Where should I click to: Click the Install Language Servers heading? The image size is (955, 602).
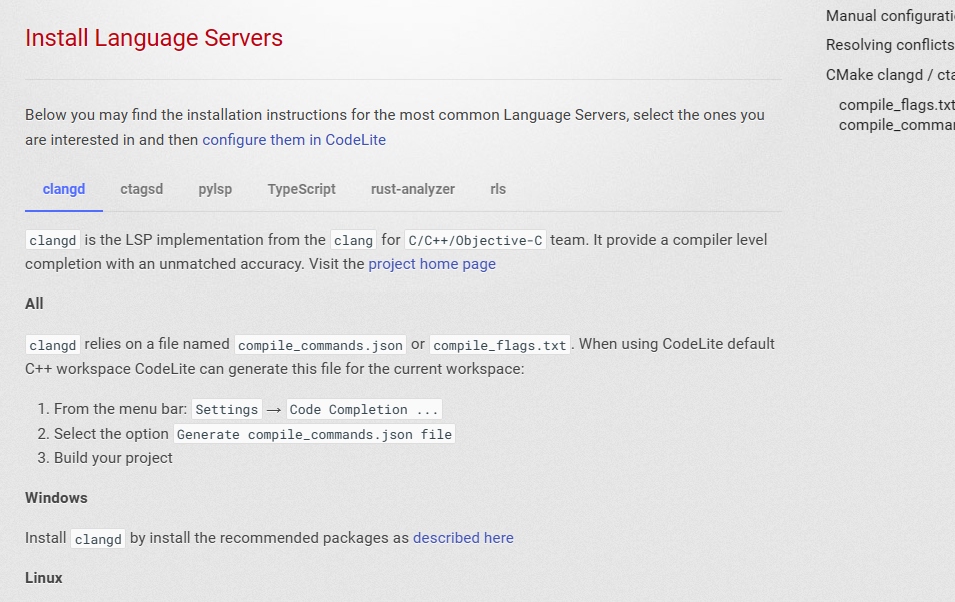[x=154, y=38]
